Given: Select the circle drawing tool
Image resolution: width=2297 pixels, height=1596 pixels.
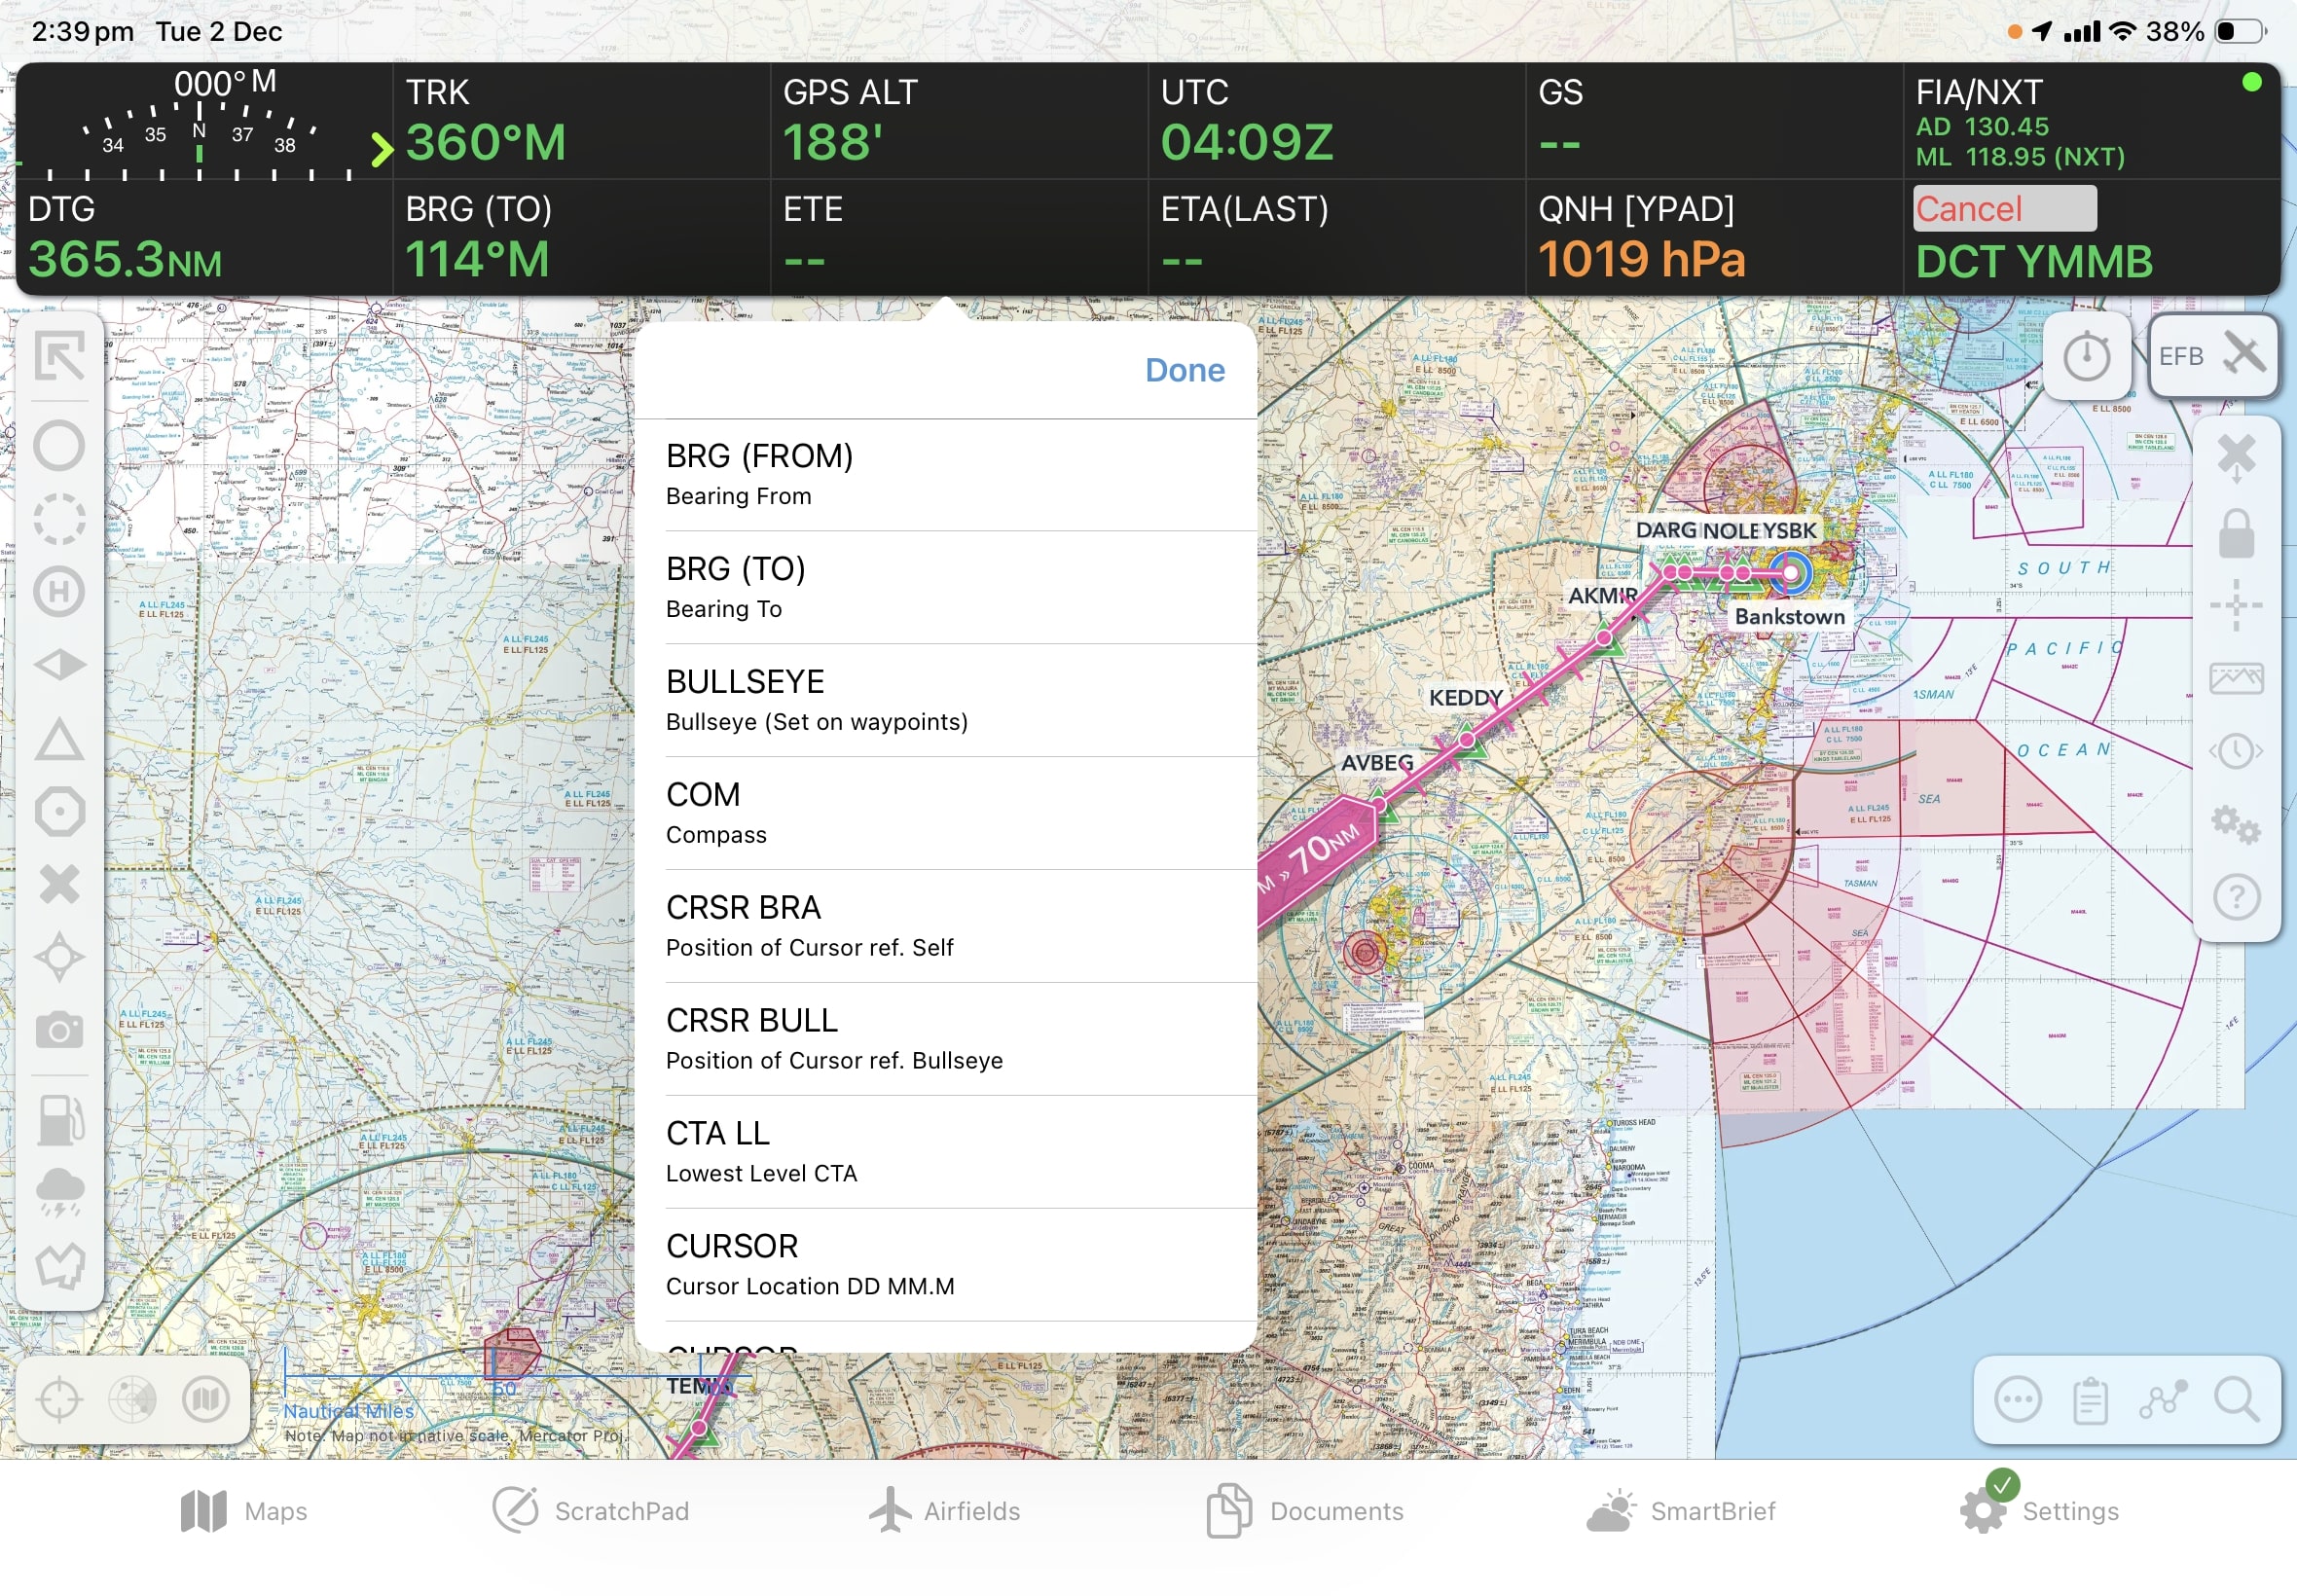Looking at the screenshot, I should [x=59, y=445].
